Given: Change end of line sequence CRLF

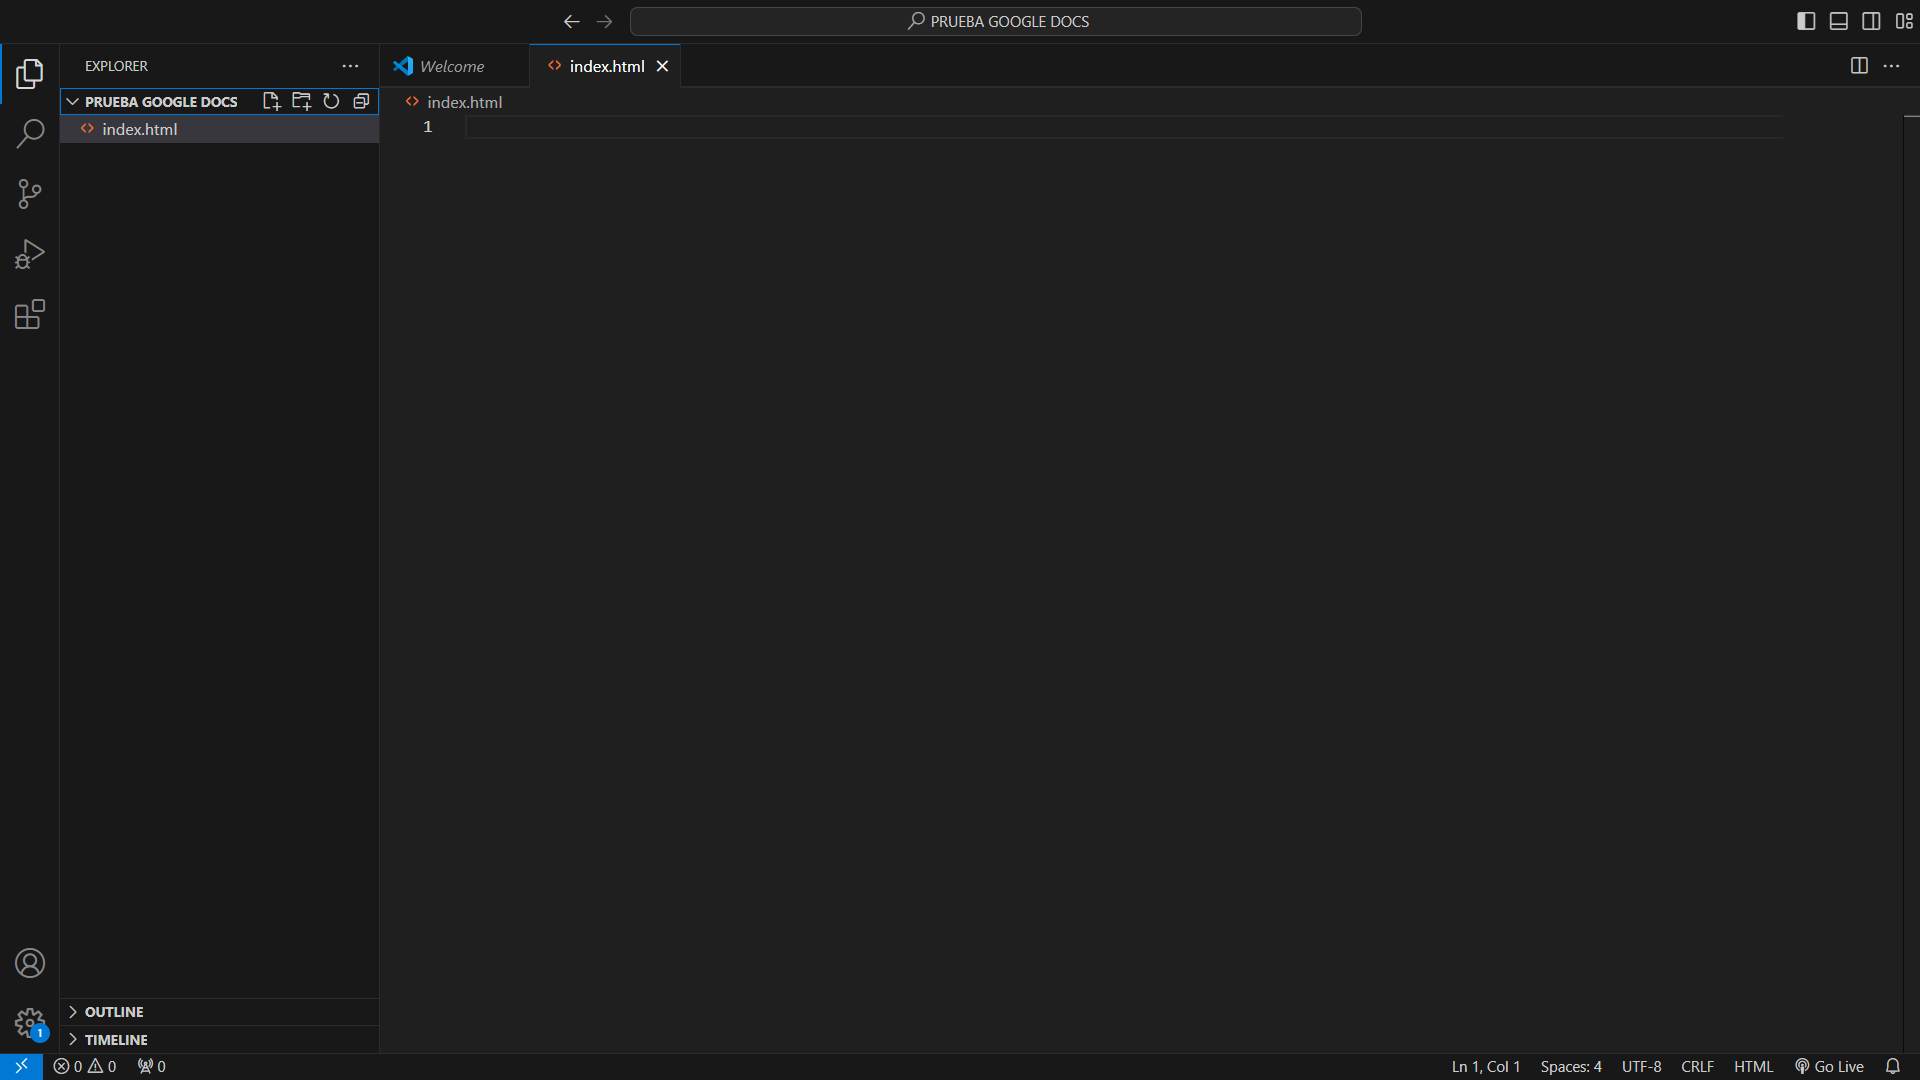Looking at the screenshot, I should point(1697,1066).
